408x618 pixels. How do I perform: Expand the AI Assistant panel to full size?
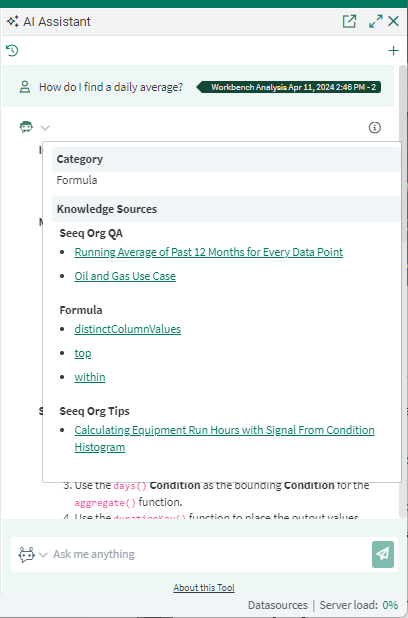[375, 21]
